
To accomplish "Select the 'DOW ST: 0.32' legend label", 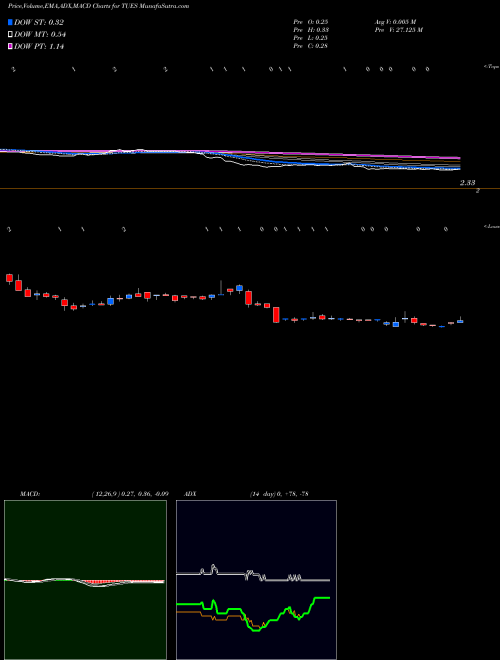I will pos(39,23).
